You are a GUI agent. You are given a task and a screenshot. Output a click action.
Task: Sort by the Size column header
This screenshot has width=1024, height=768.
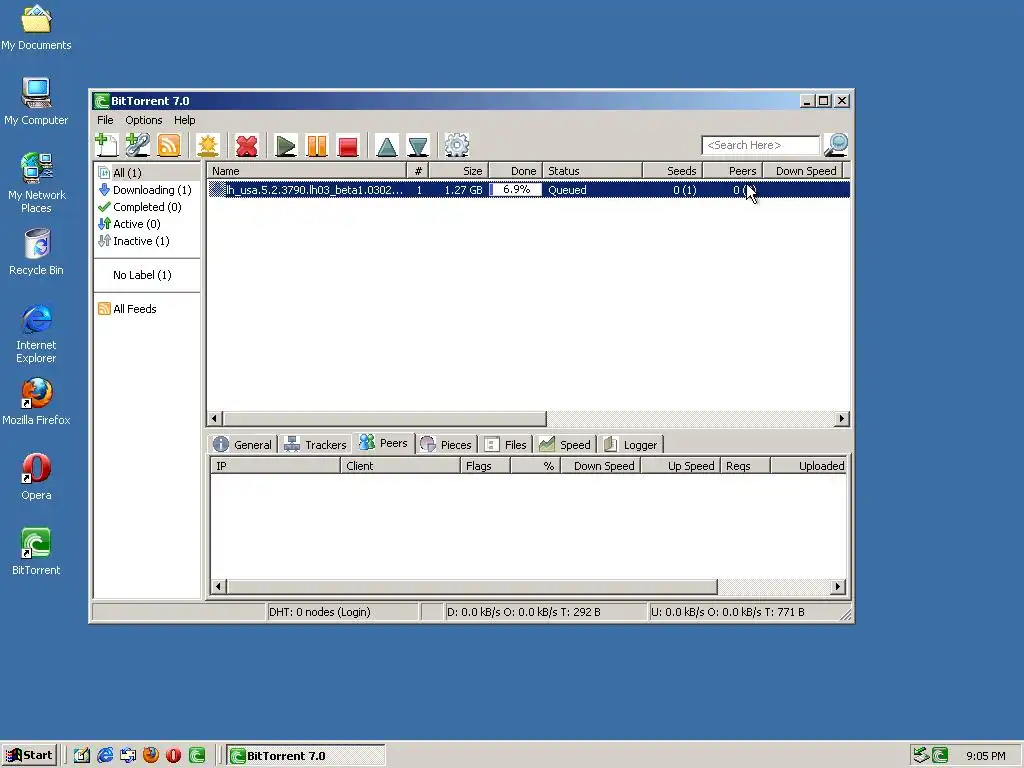point(458,171)
